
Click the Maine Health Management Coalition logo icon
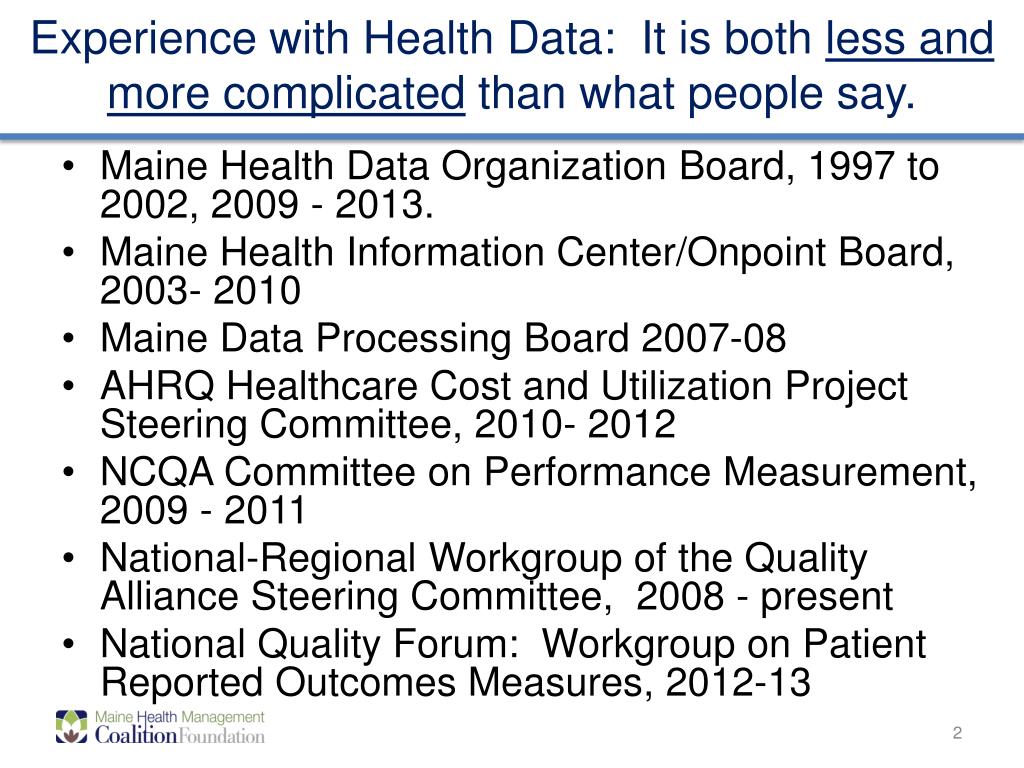pyautogui.click(x=71, y=727)
